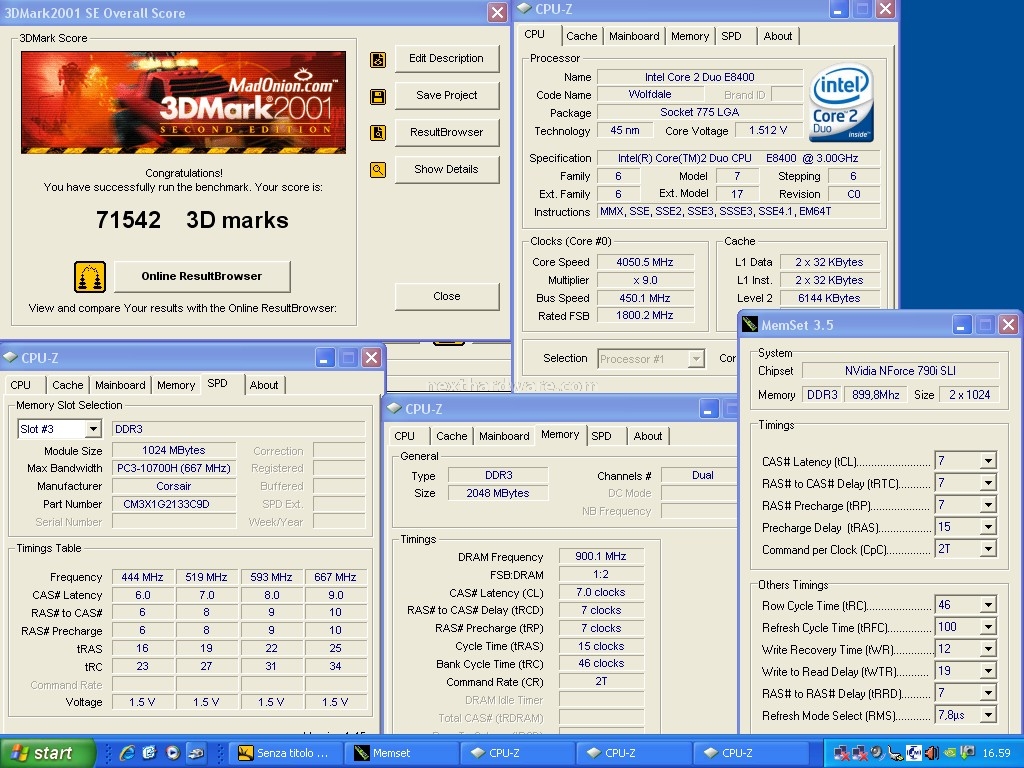This screenshot has width=1024, height=768.
Task: Click the Chipset field NVidia NForce 790i SLI
Action: tap(900, 371)
